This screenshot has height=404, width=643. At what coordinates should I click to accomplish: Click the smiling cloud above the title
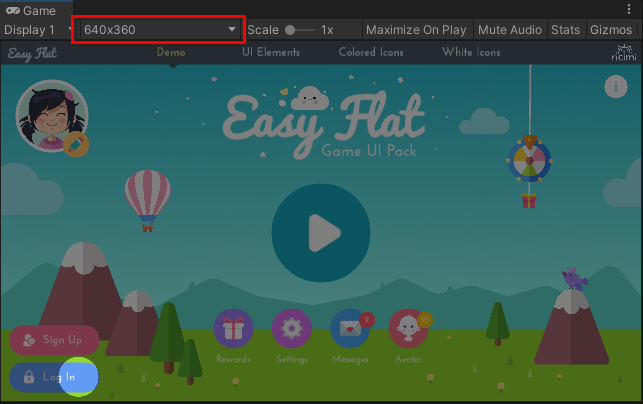click(x=310, y=98)
